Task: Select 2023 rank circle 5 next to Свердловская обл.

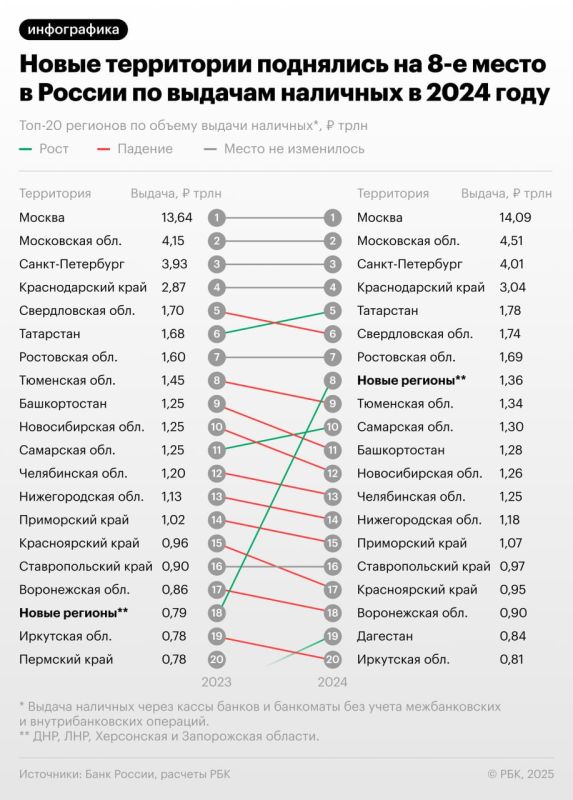Action: 216,311
